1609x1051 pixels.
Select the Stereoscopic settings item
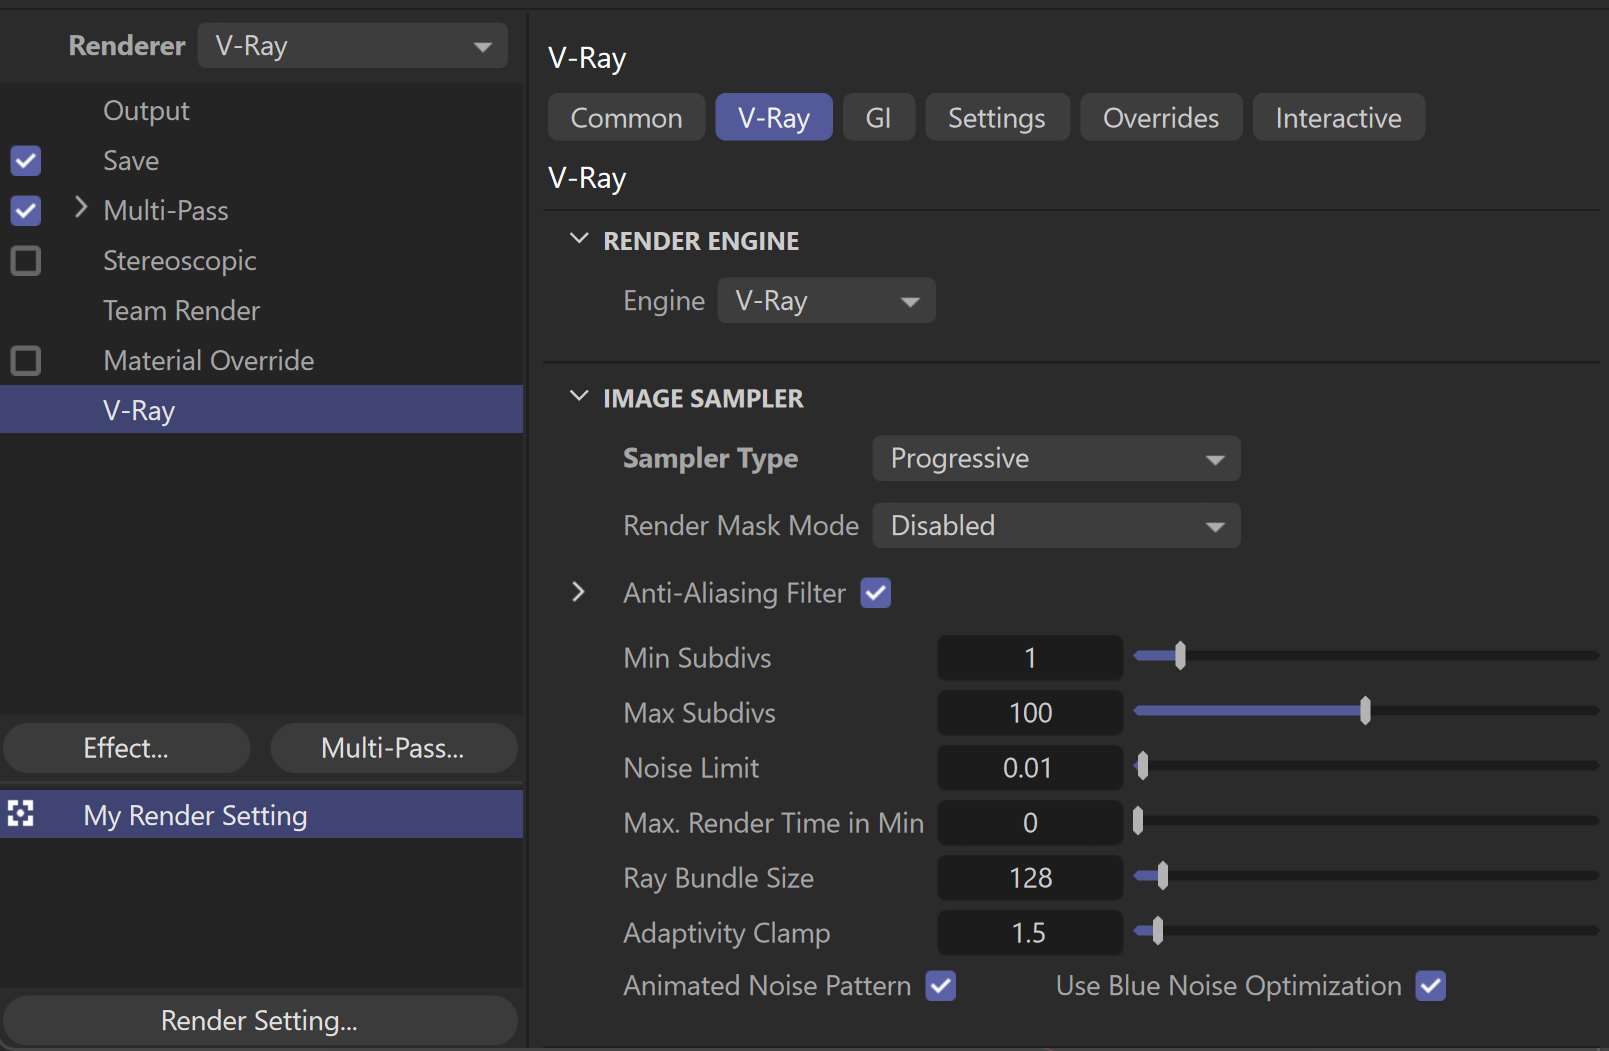[180, 261]
